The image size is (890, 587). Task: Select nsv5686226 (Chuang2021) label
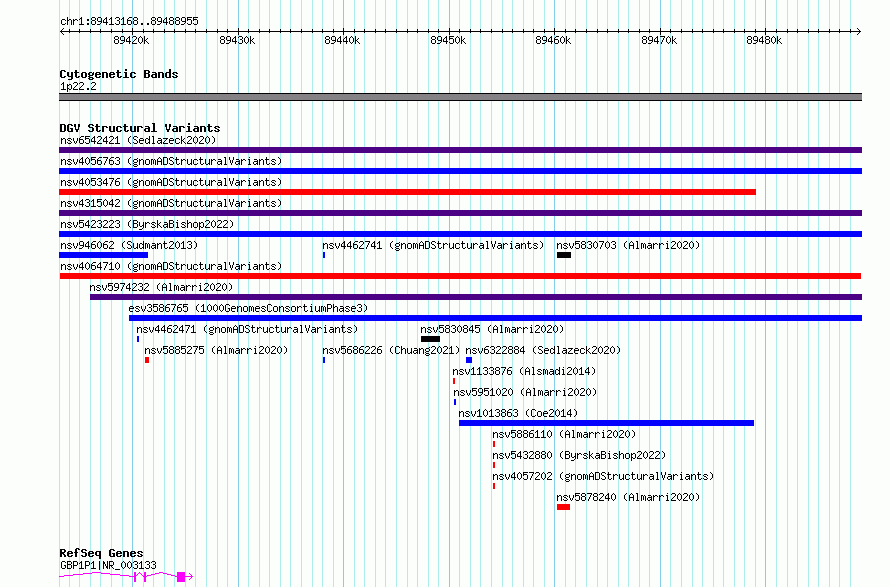click(x=391, y=350)
